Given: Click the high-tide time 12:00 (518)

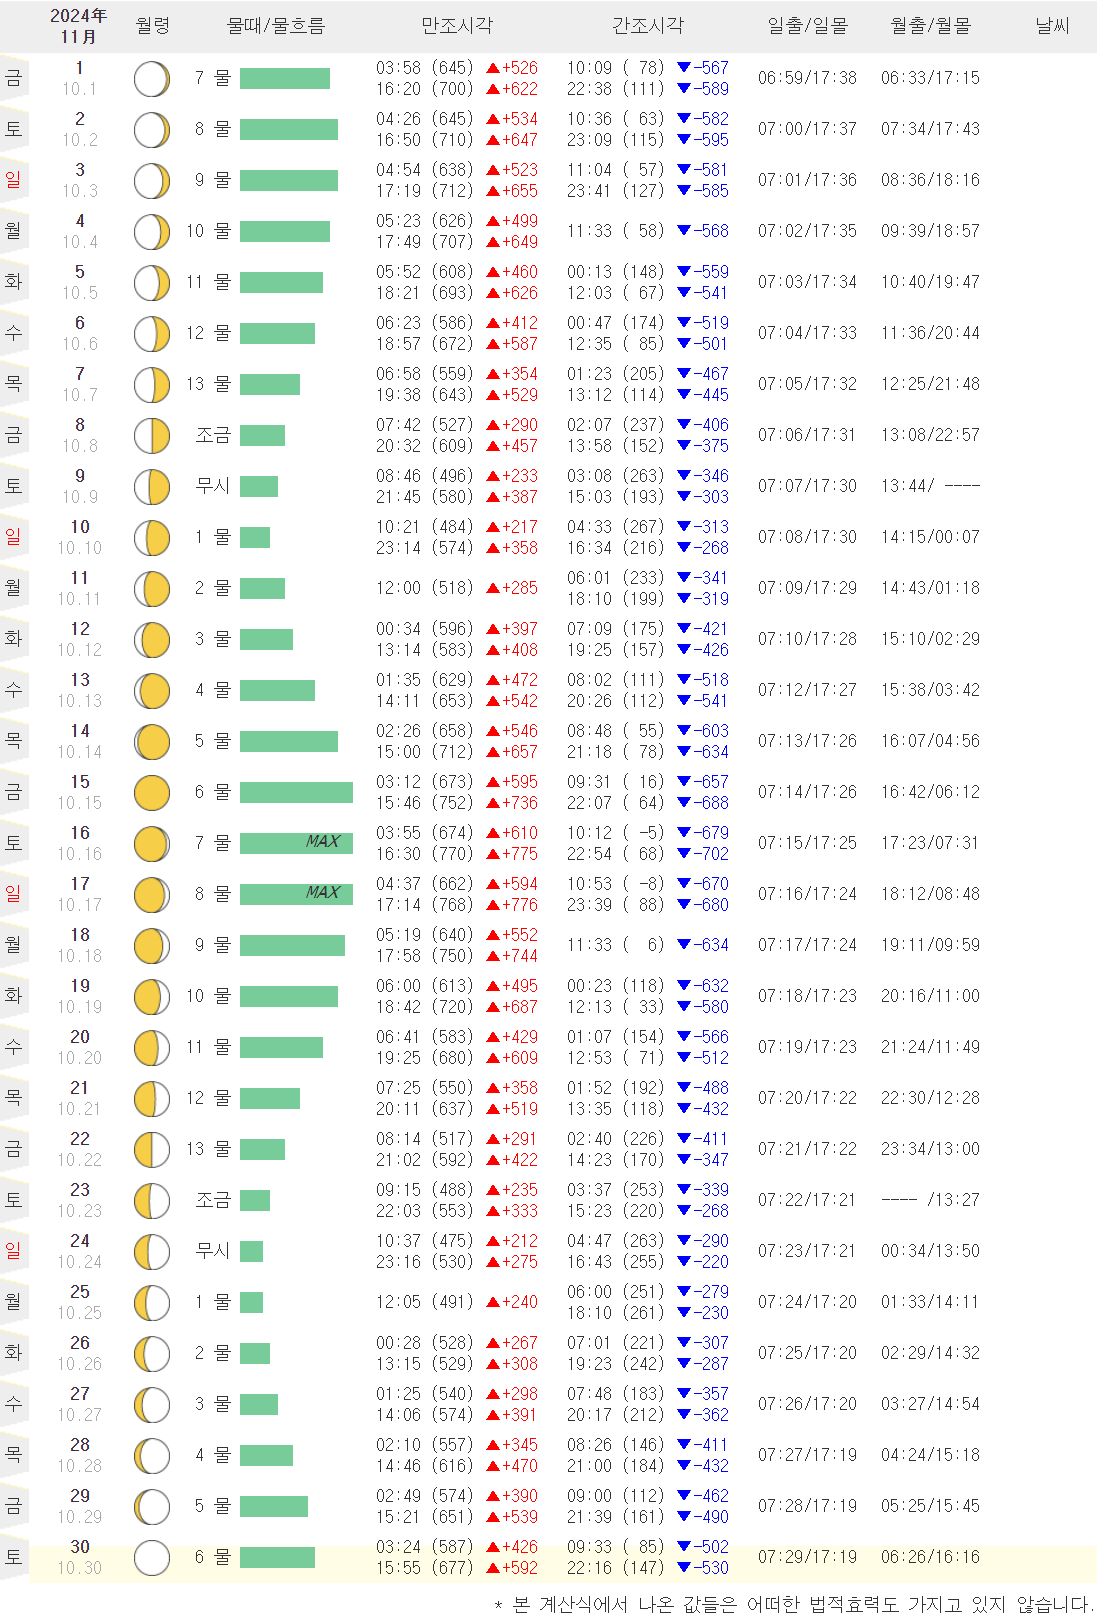Looking at the screenshot, I should (424, 588).
